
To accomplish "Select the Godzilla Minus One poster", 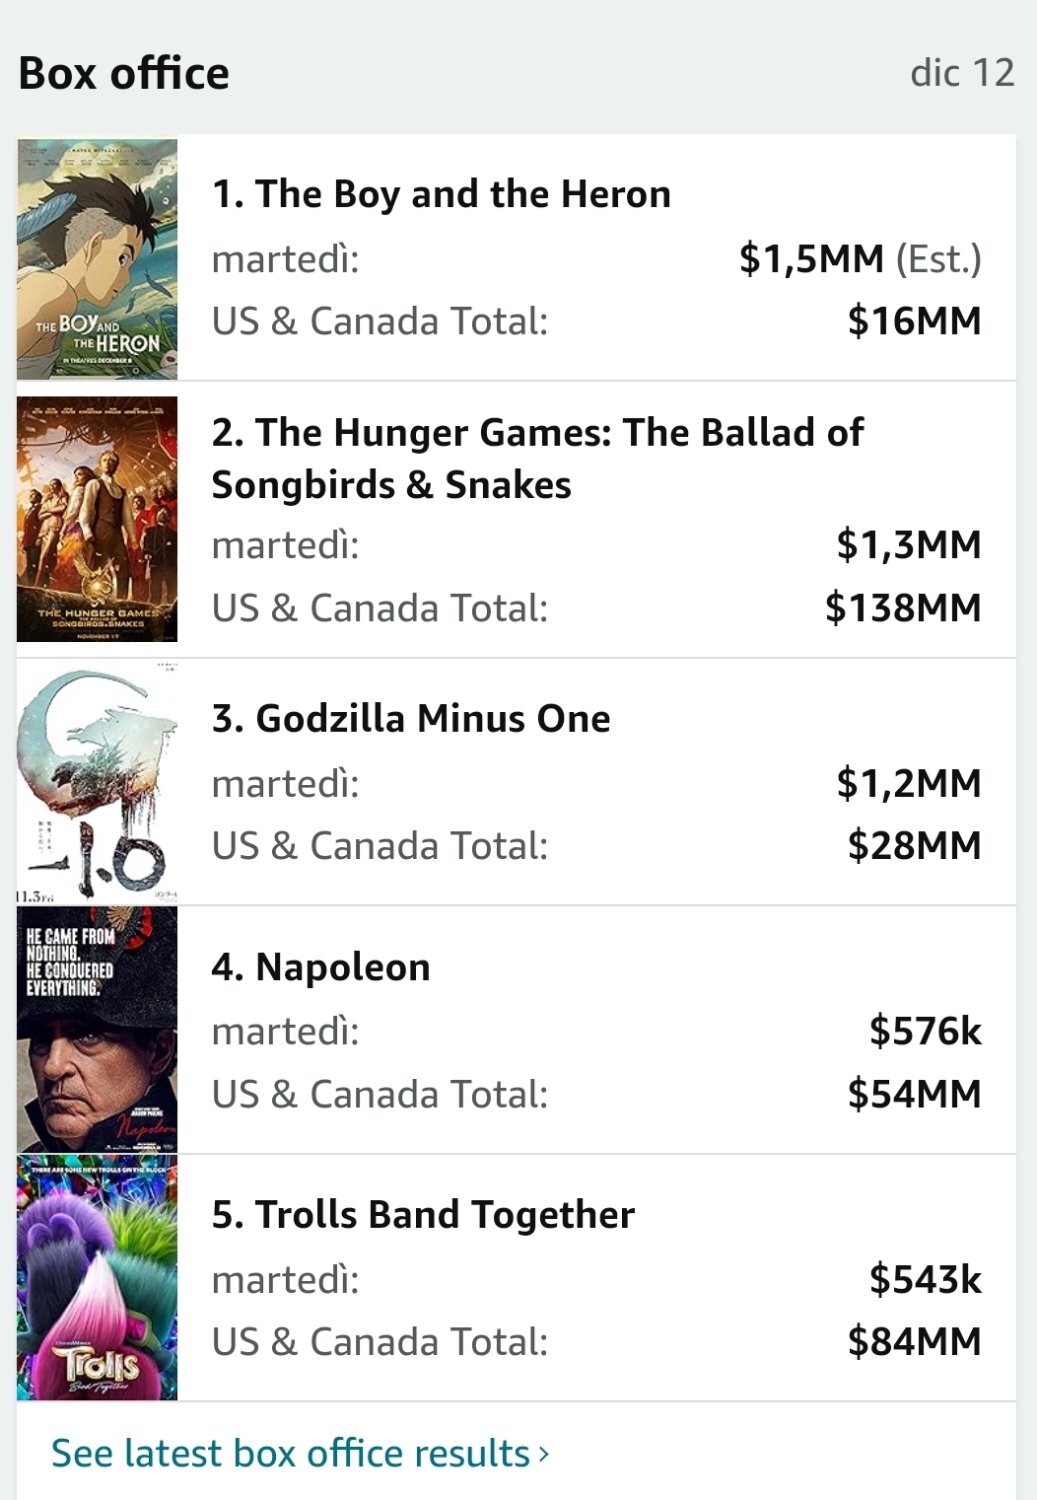I will pos(97,782).
